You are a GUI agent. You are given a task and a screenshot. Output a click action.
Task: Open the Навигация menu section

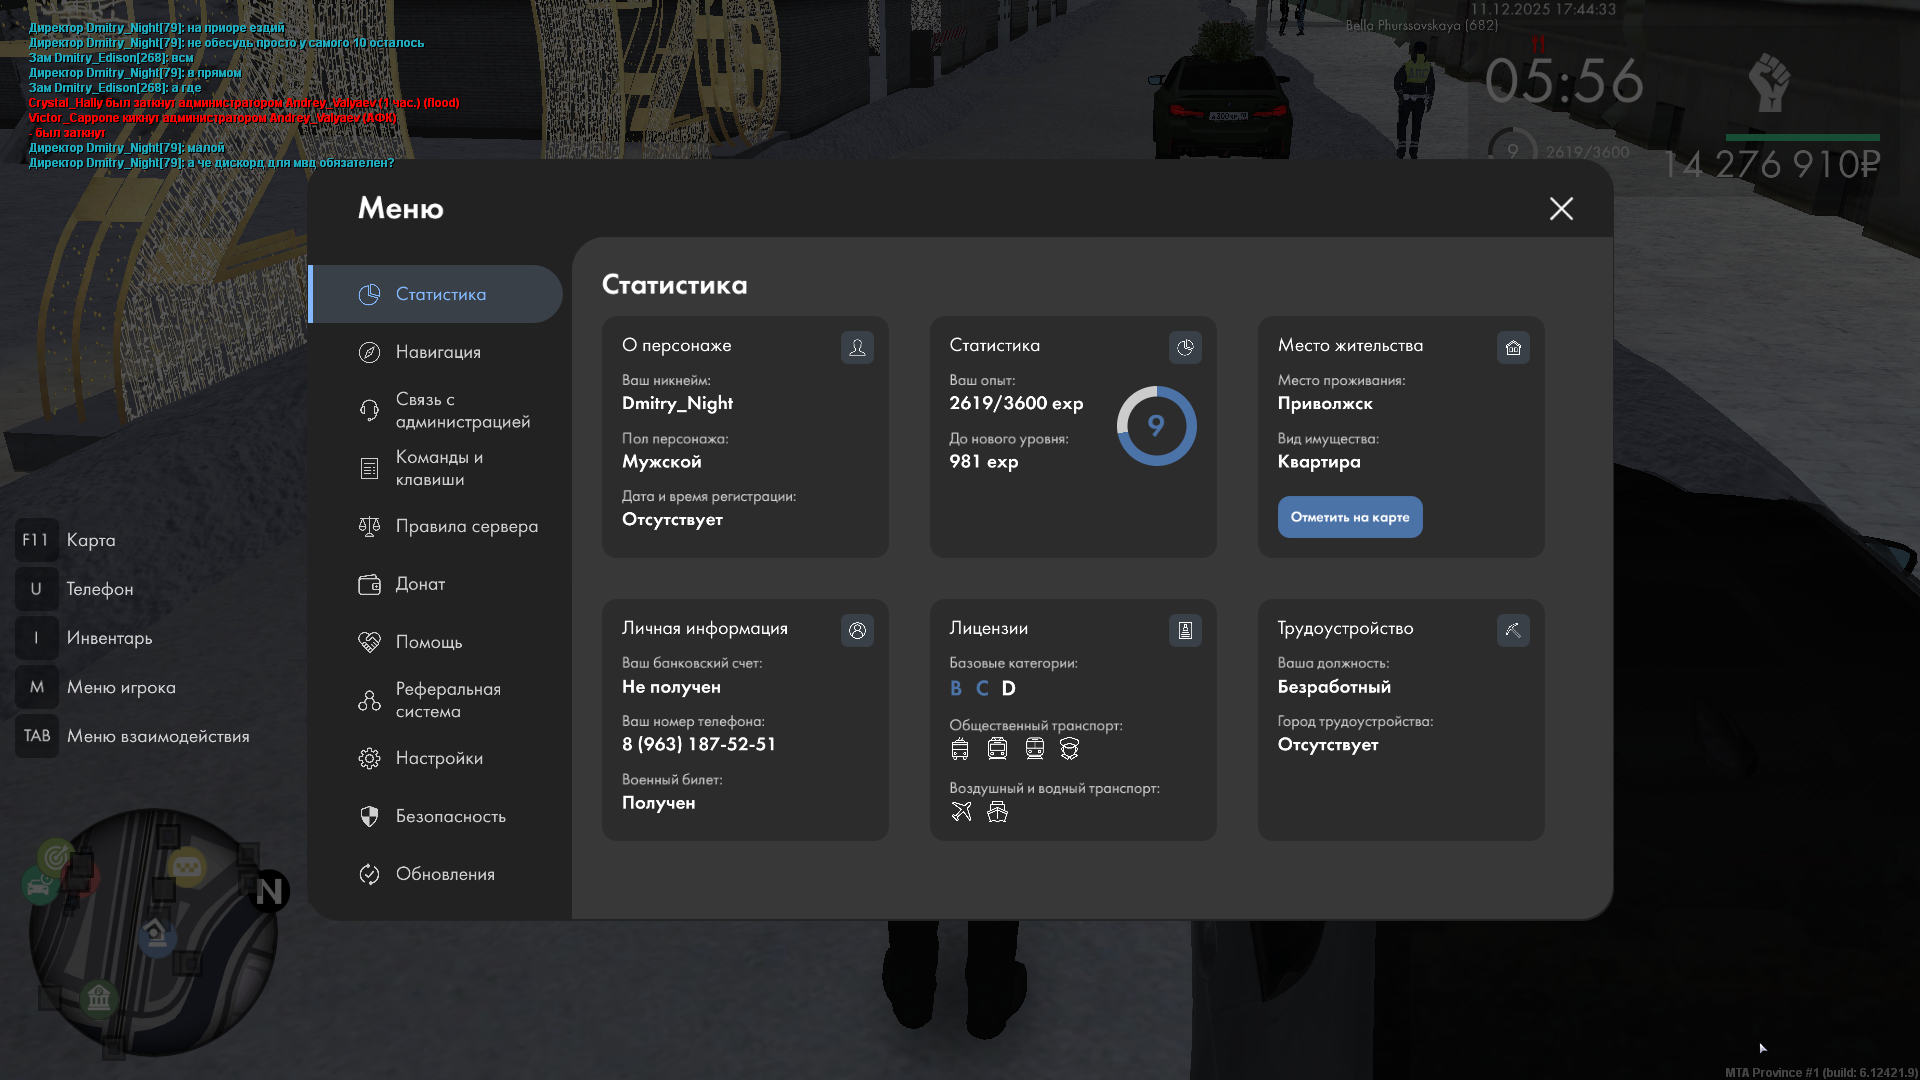pos(438,352)
